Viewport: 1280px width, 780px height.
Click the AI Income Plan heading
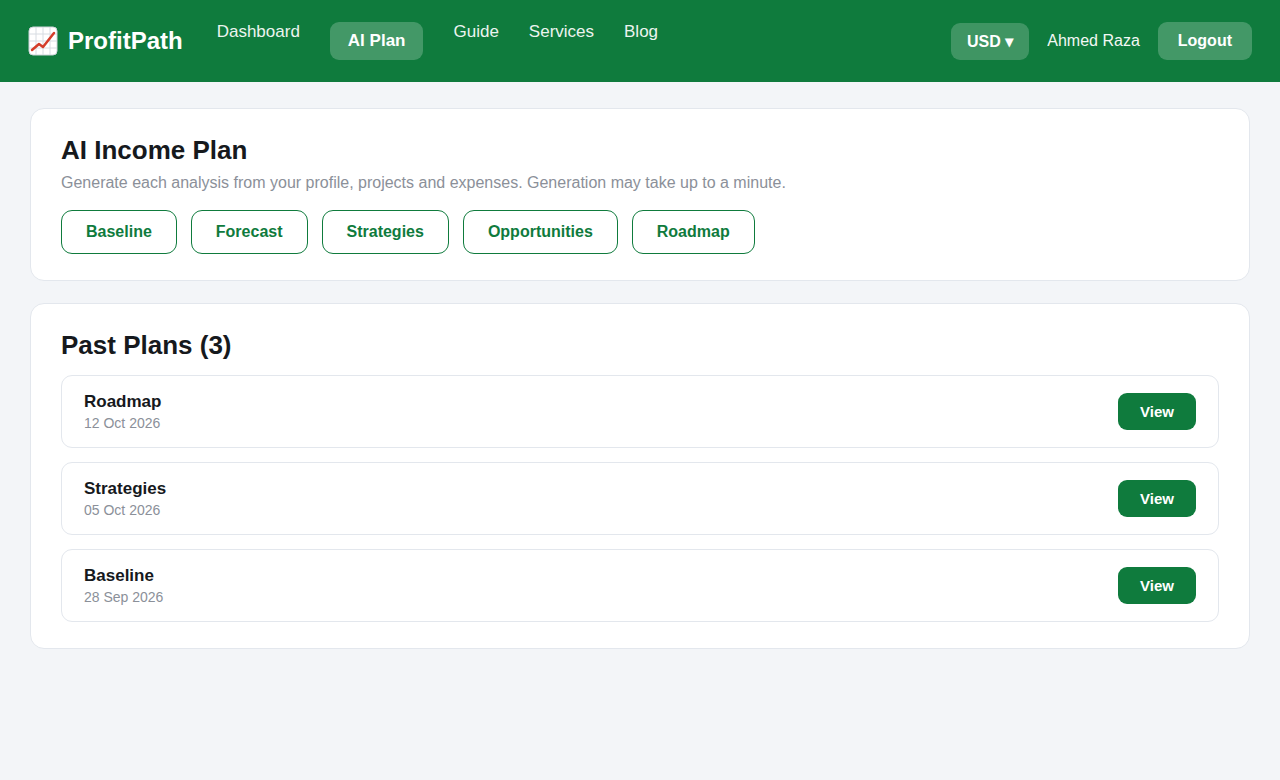(x=154, y=150)
